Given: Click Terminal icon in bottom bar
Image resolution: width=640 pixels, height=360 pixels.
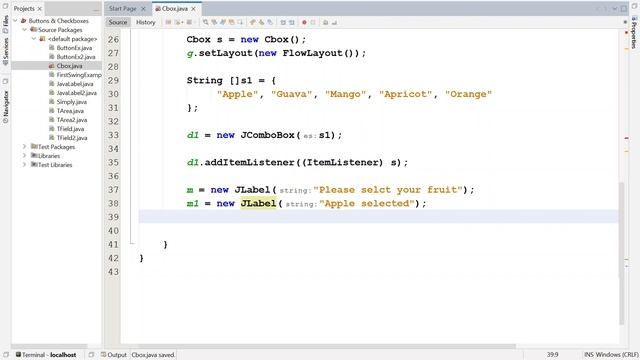Looking at the screenshot, I should 18,355.
